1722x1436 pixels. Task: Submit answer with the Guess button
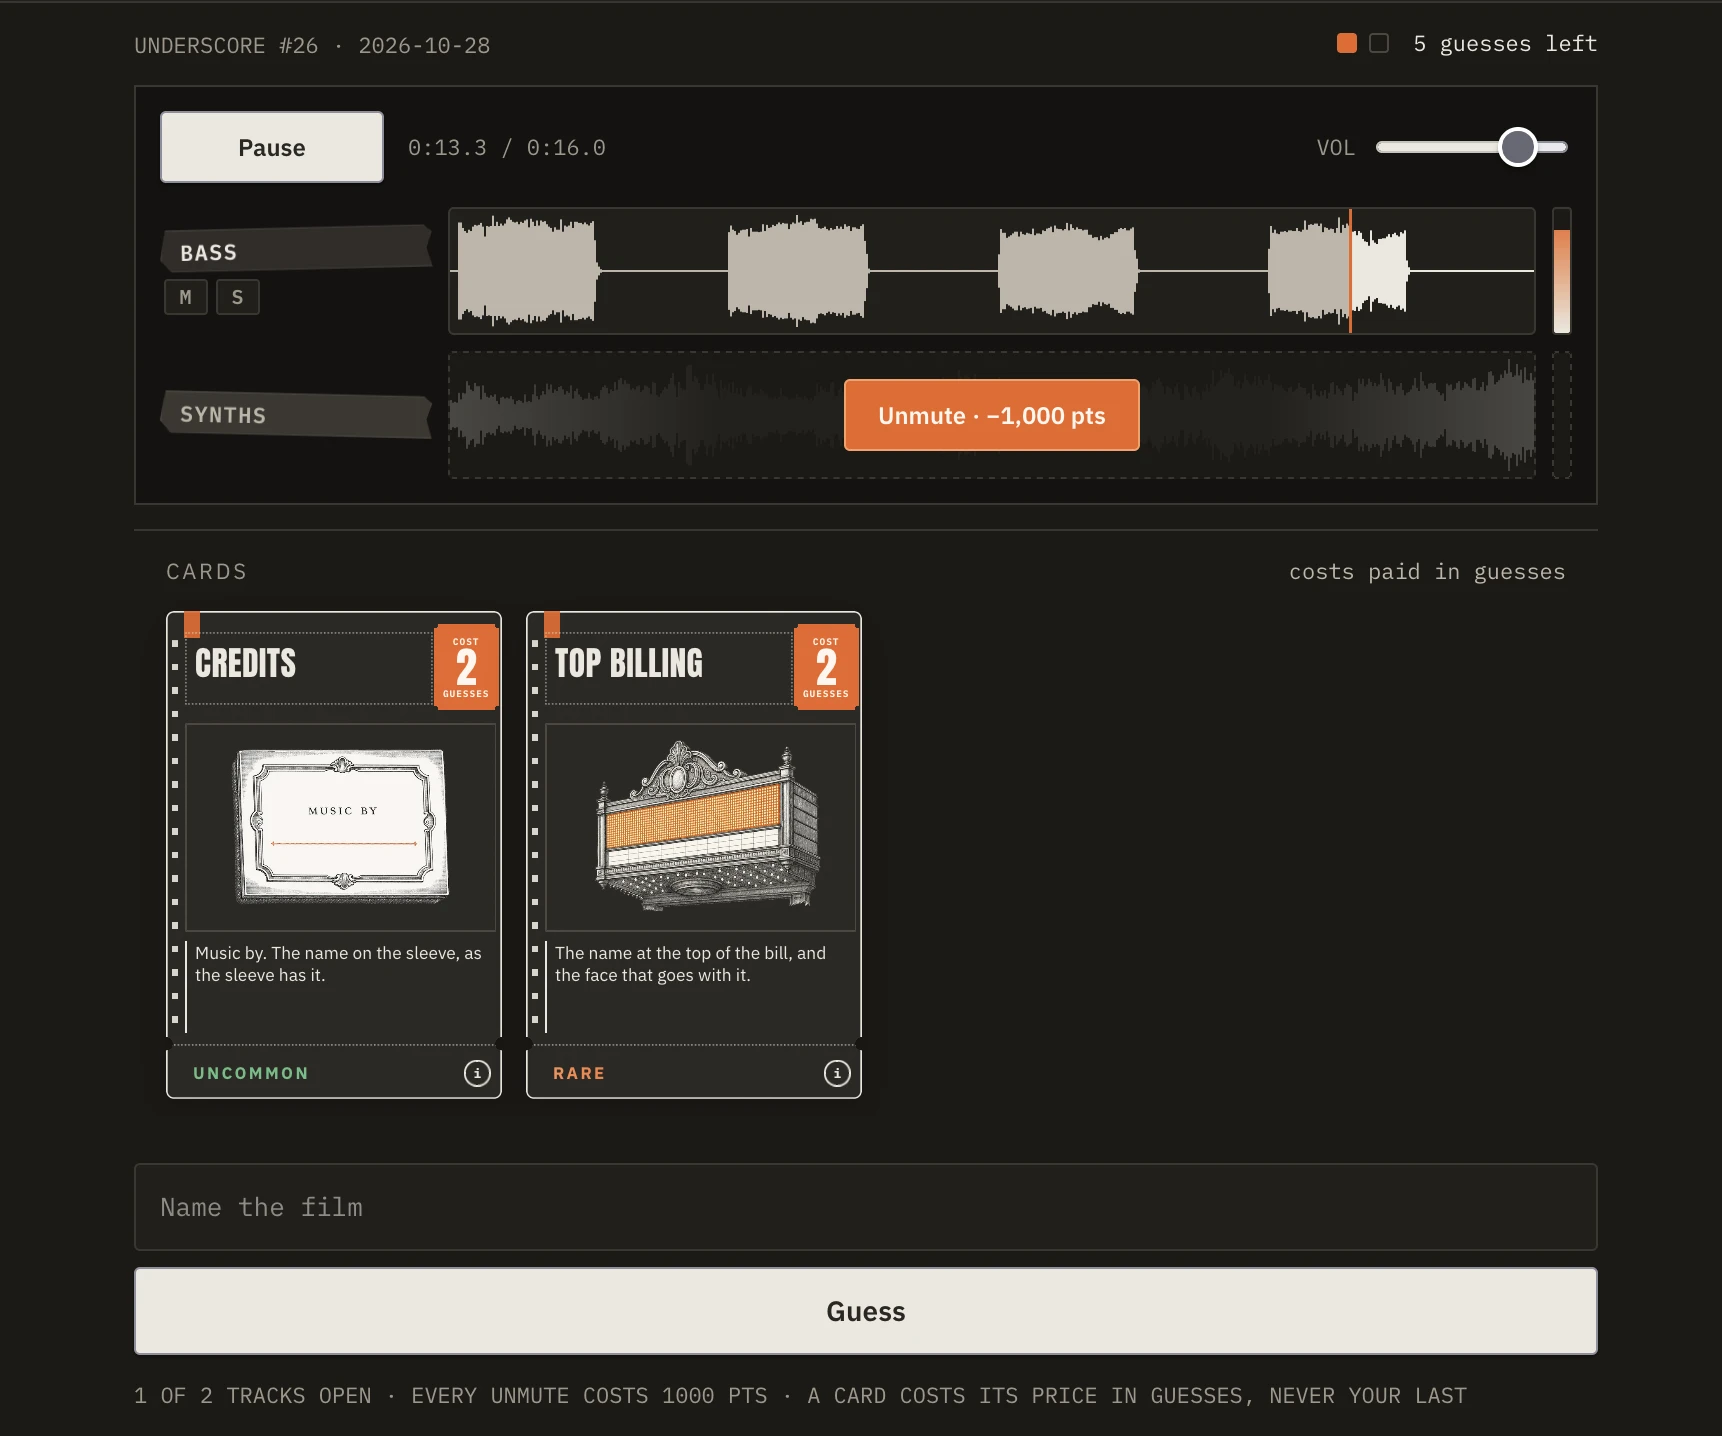pyautogui.click(x=866, y=1311)
